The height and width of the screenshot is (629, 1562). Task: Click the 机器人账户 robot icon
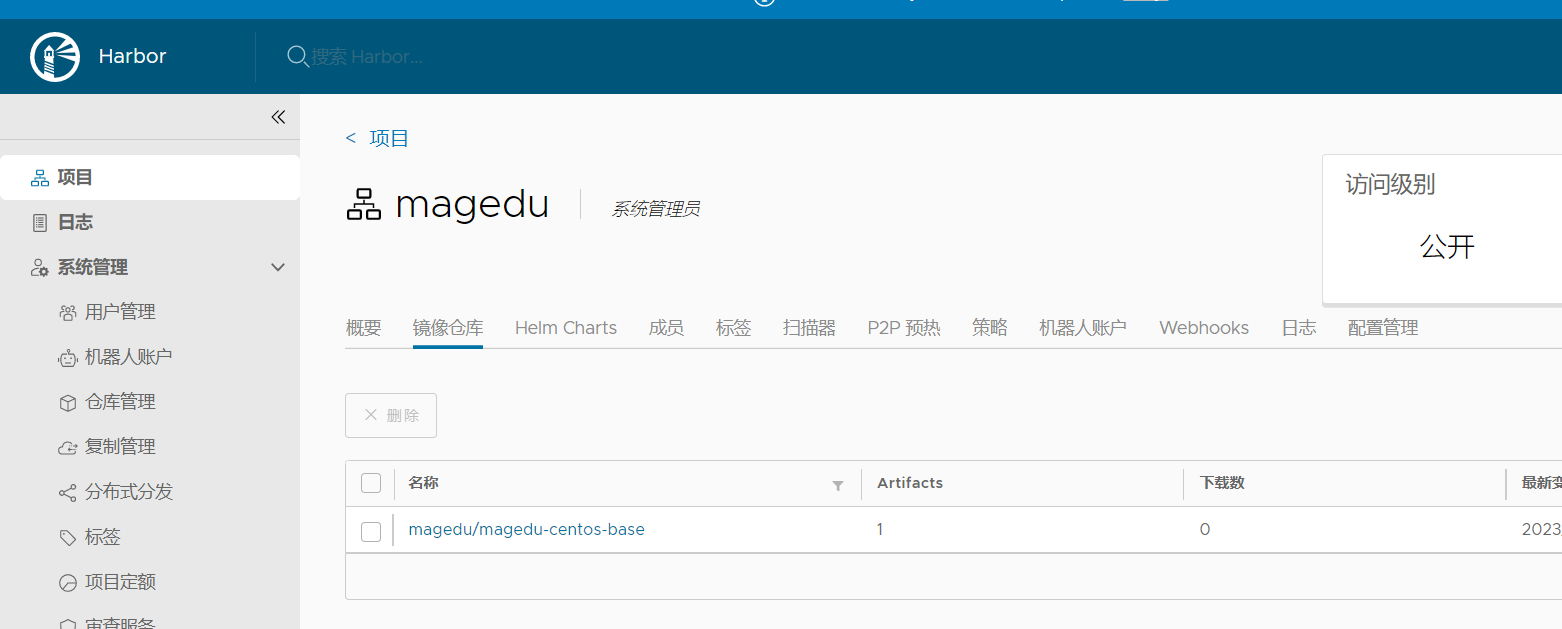pos(68,358)
